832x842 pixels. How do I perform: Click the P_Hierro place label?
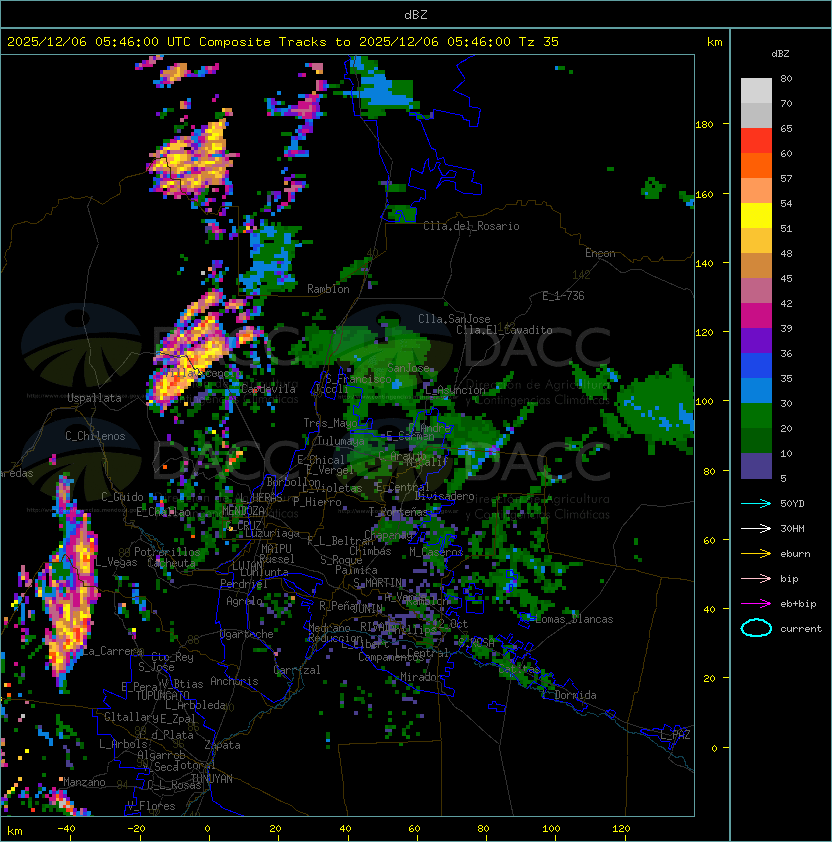point(317,502)
